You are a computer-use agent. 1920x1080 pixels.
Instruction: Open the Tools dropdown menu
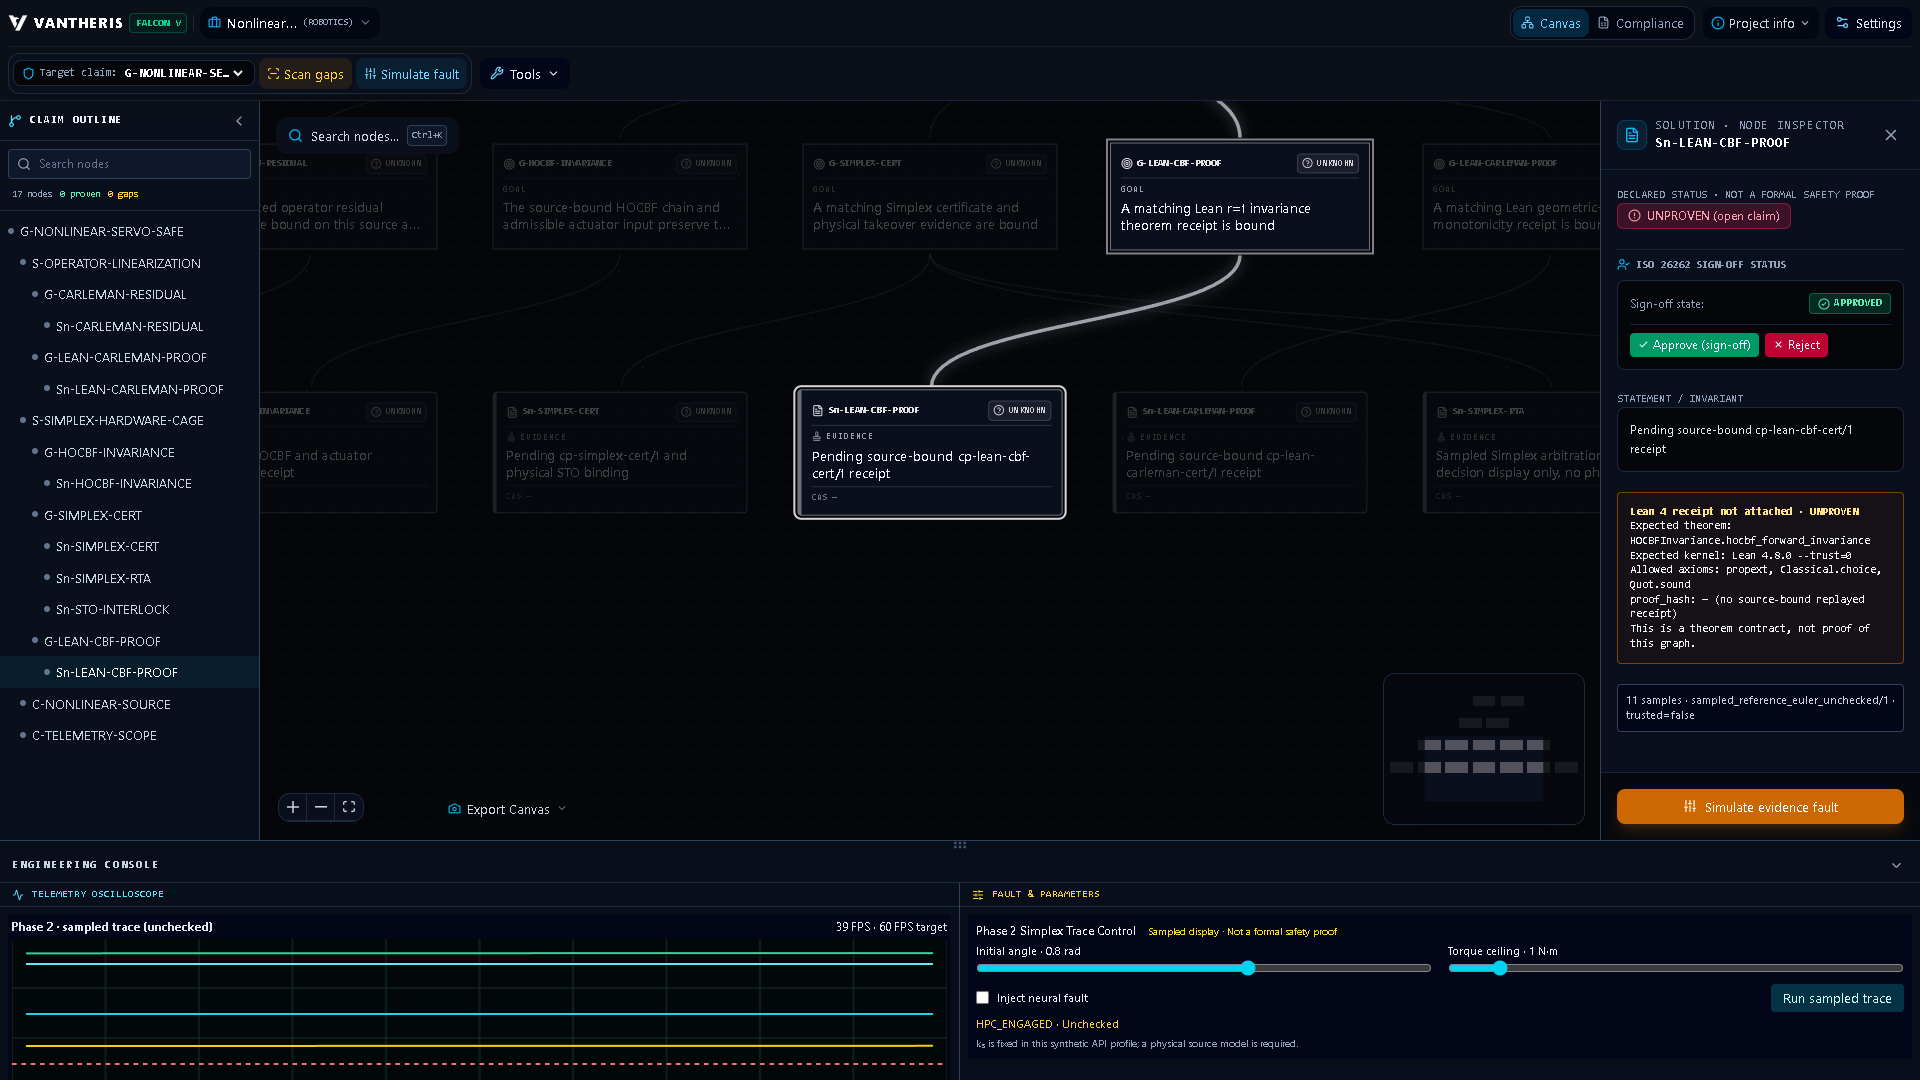(x=524, y=74)
